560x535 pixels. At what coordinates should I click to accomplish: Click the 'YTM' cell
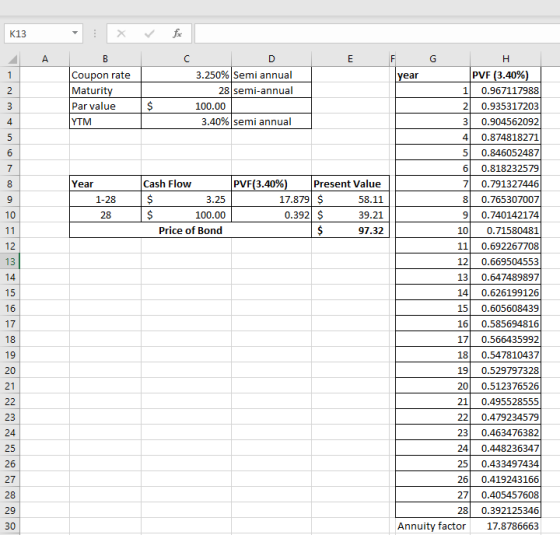coord(105,121)
